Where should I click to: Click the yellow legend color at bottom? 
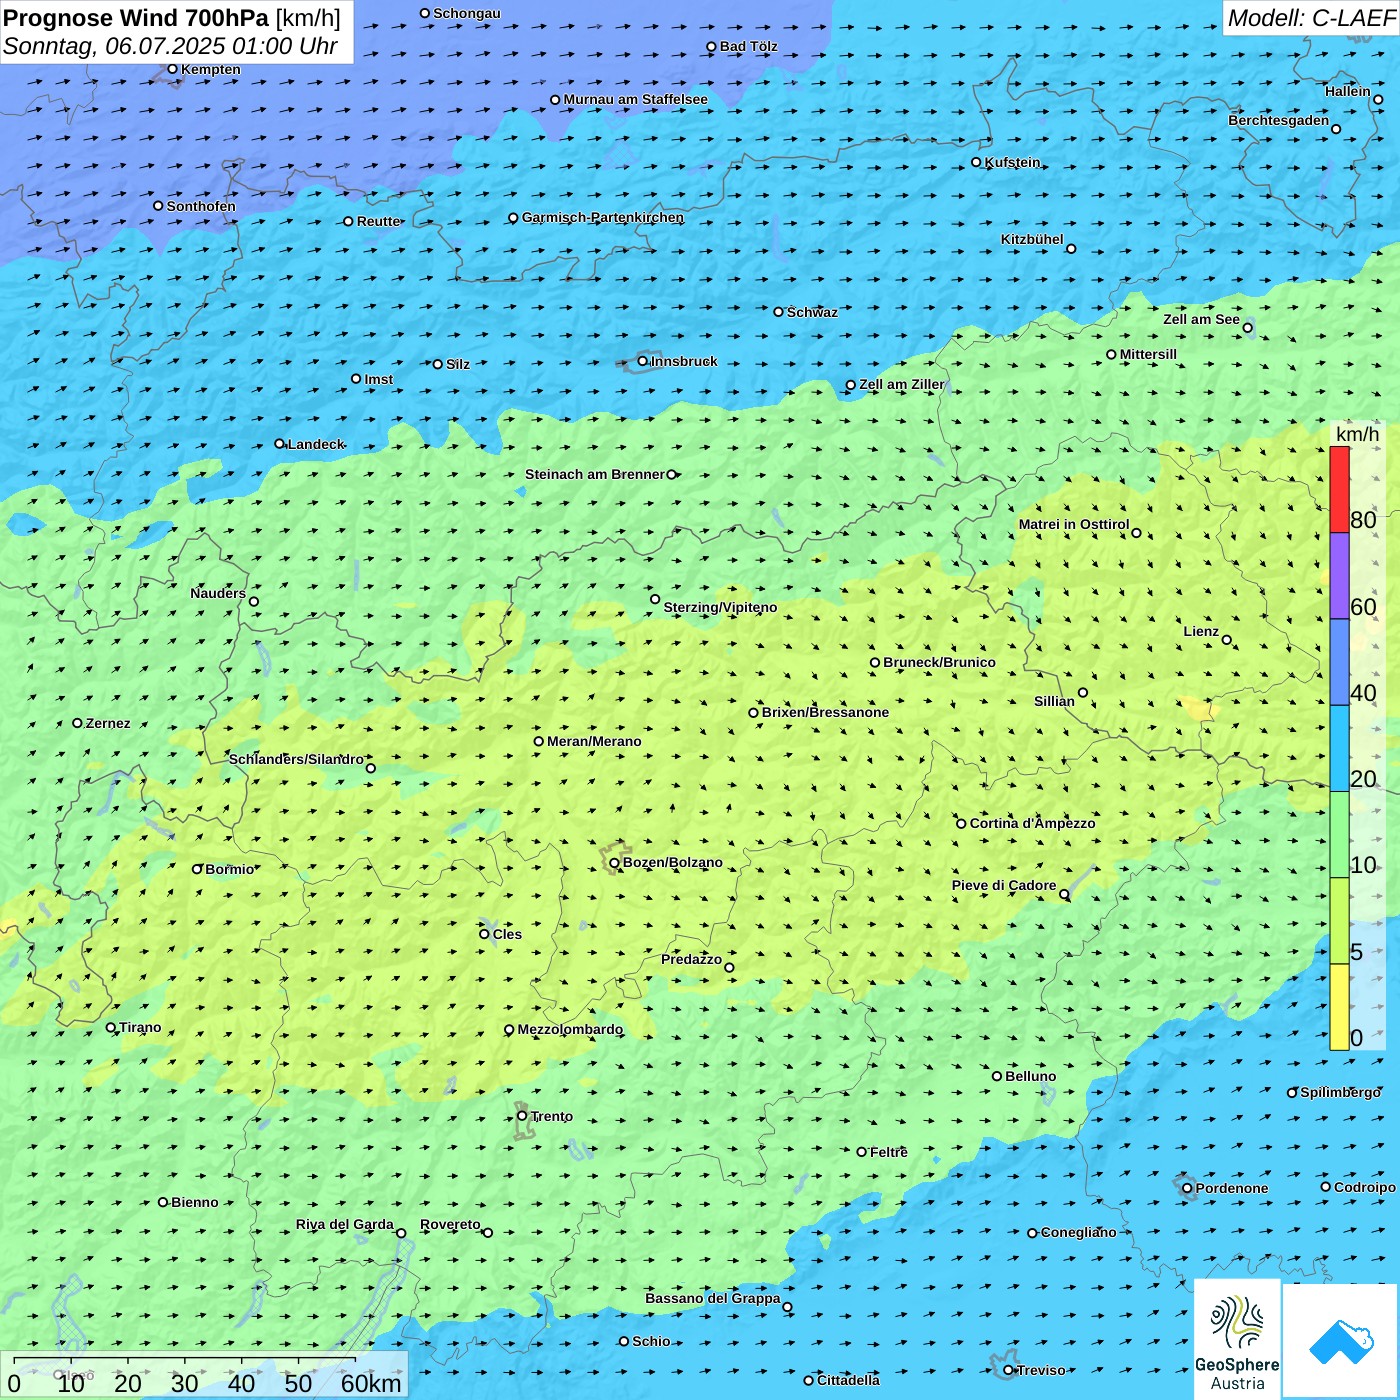[1339, 1007]
